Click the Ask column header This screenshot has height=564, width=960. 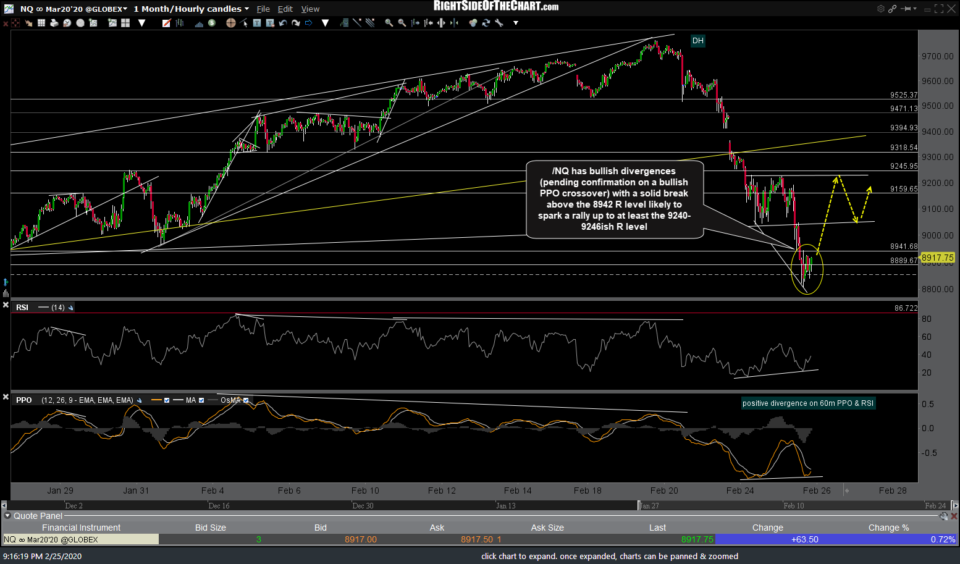coord(437,528)
